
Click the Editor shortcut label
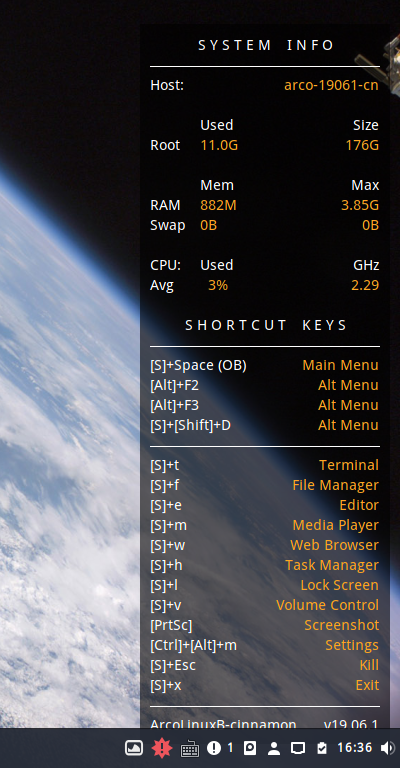coord(359,505)
